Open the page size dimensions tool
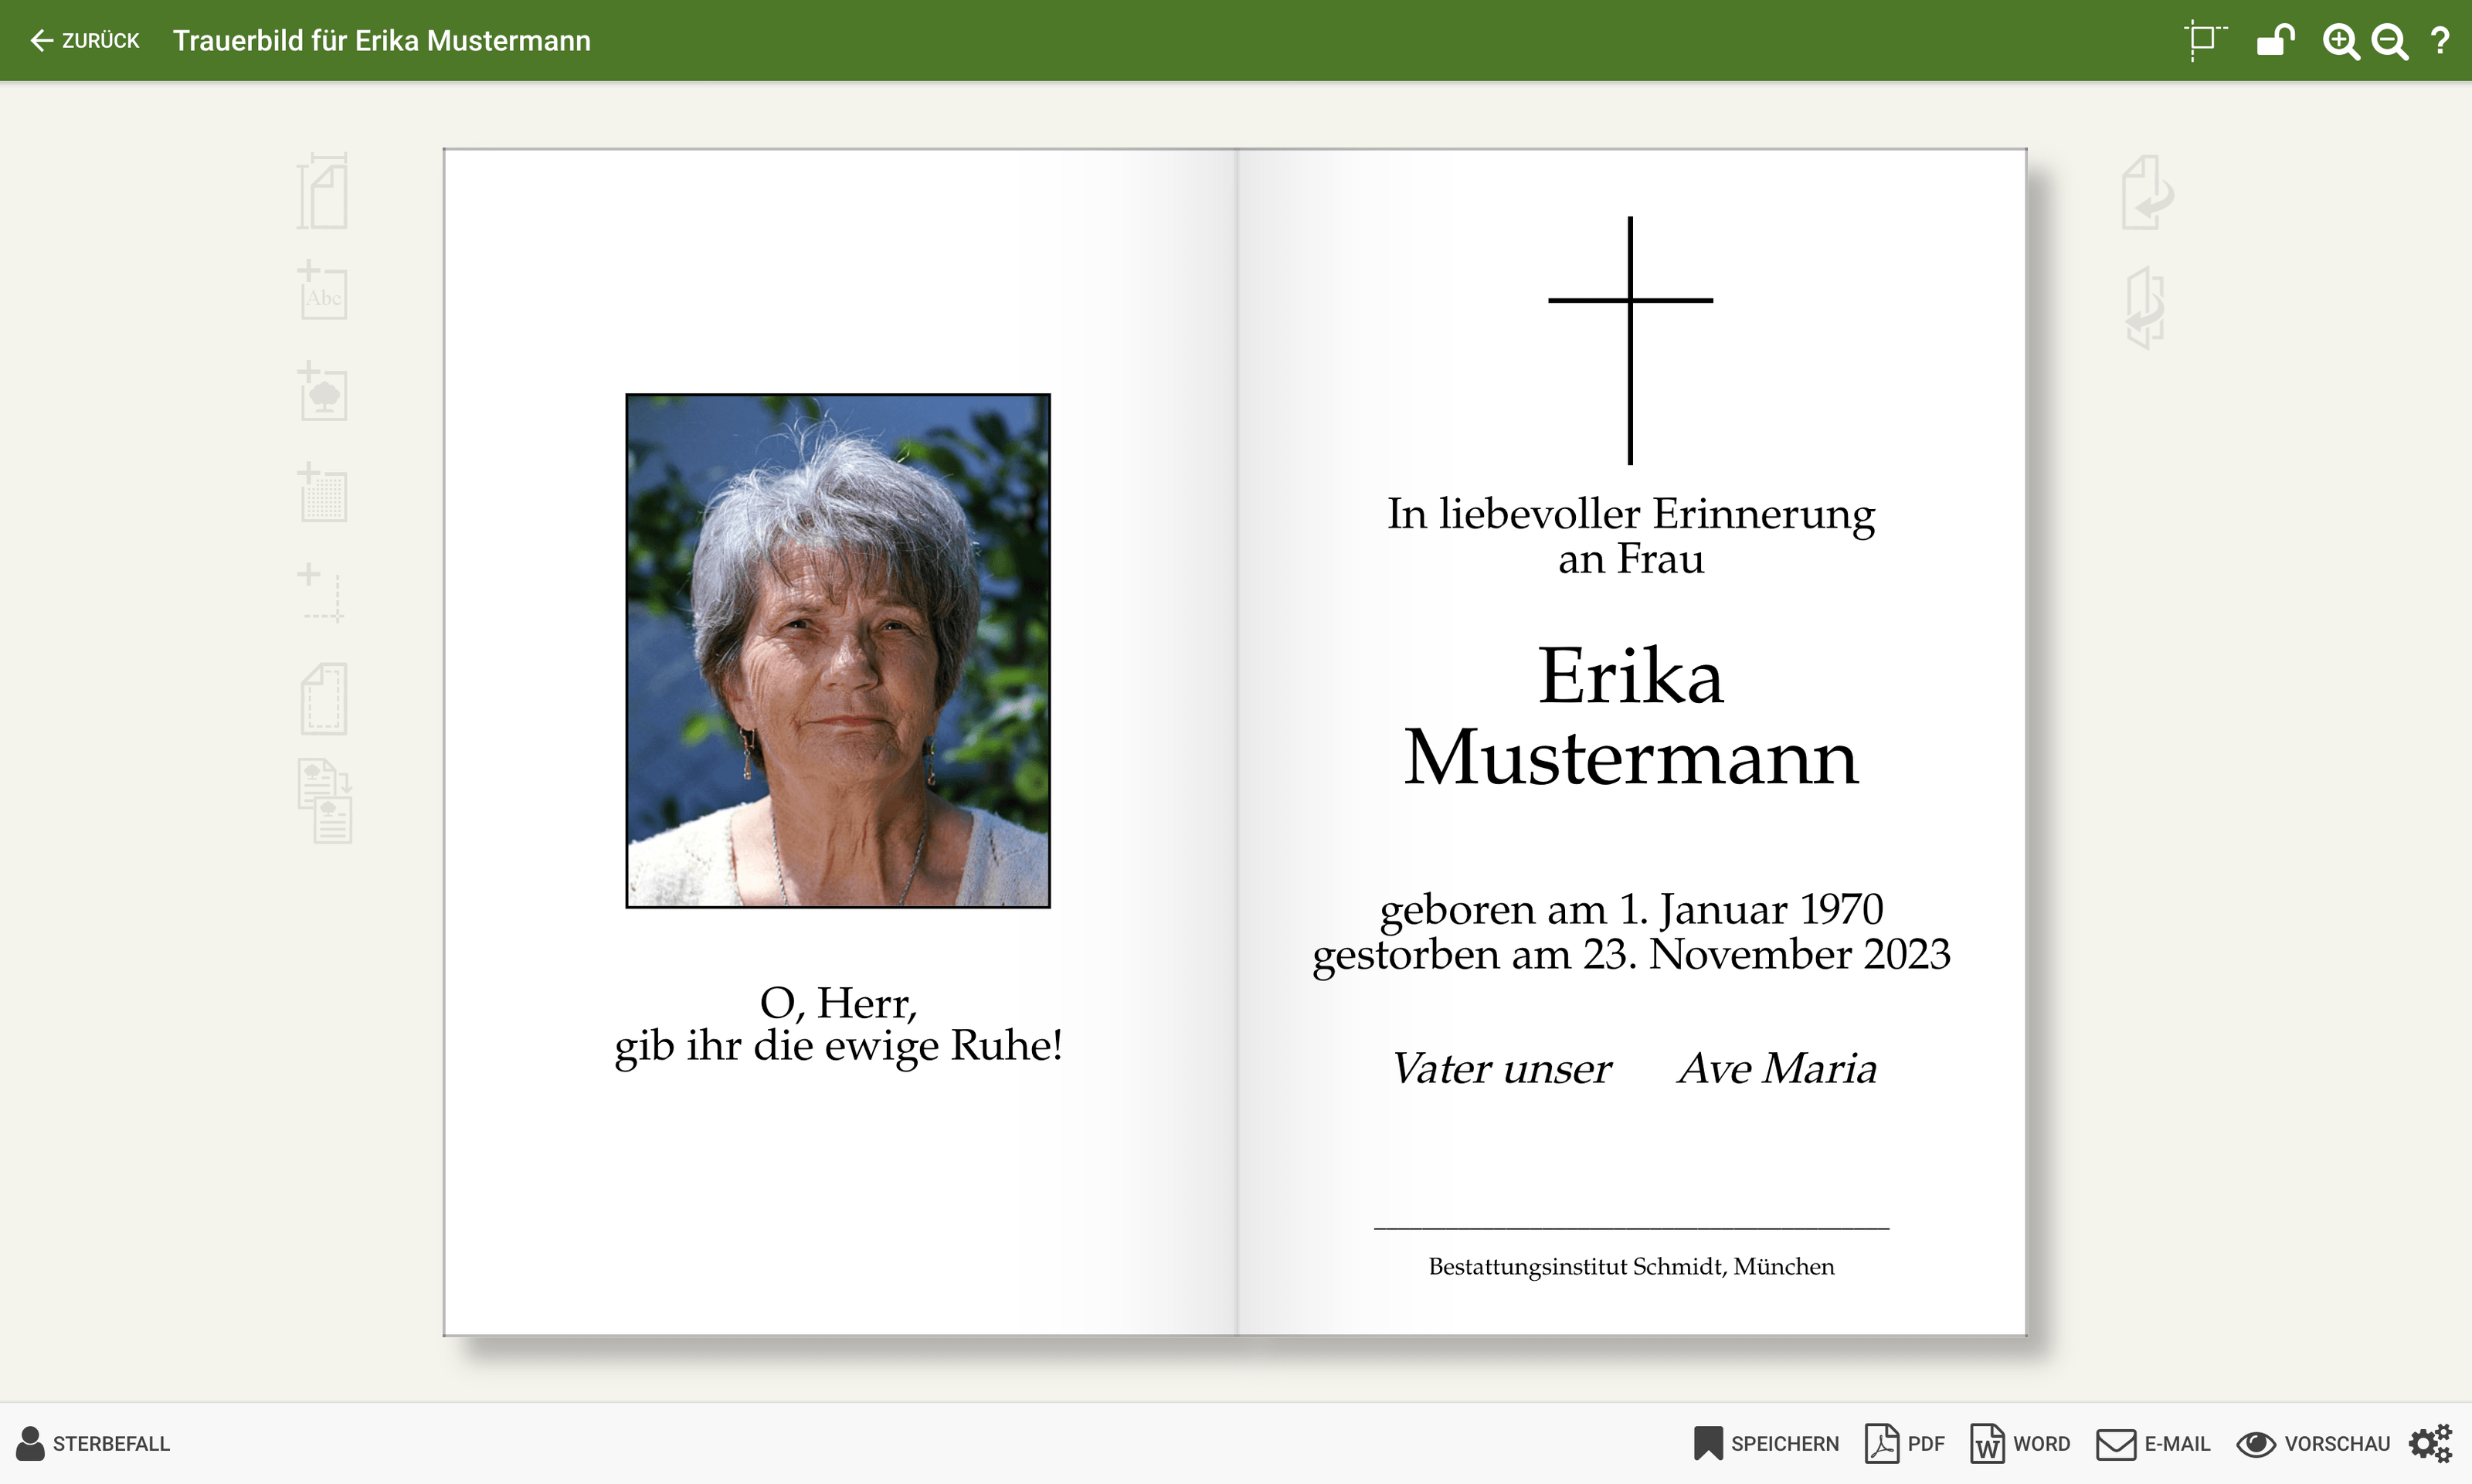 point(323,191)
